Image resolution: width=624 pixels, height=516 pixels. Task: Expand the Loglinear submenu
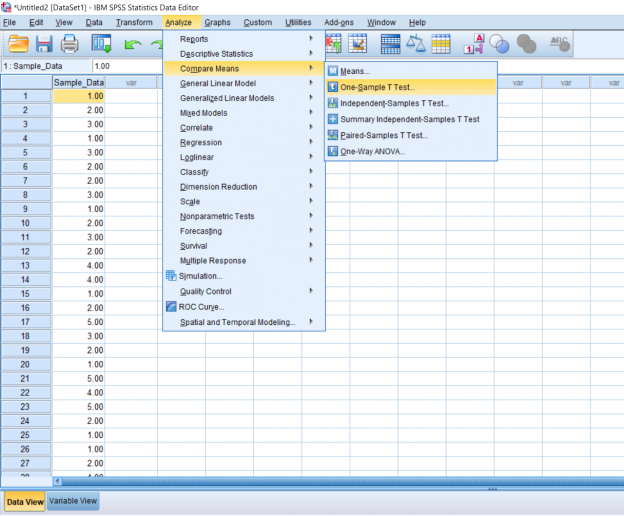tap(244, 157)
